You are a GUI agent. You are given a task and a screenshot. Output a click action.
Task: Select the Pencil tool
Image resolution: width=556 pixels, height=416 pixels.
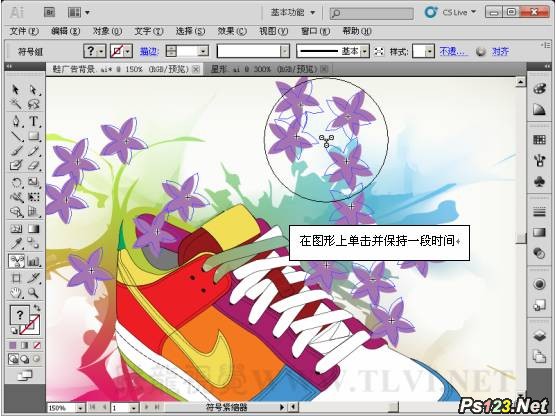click(34, 150)
